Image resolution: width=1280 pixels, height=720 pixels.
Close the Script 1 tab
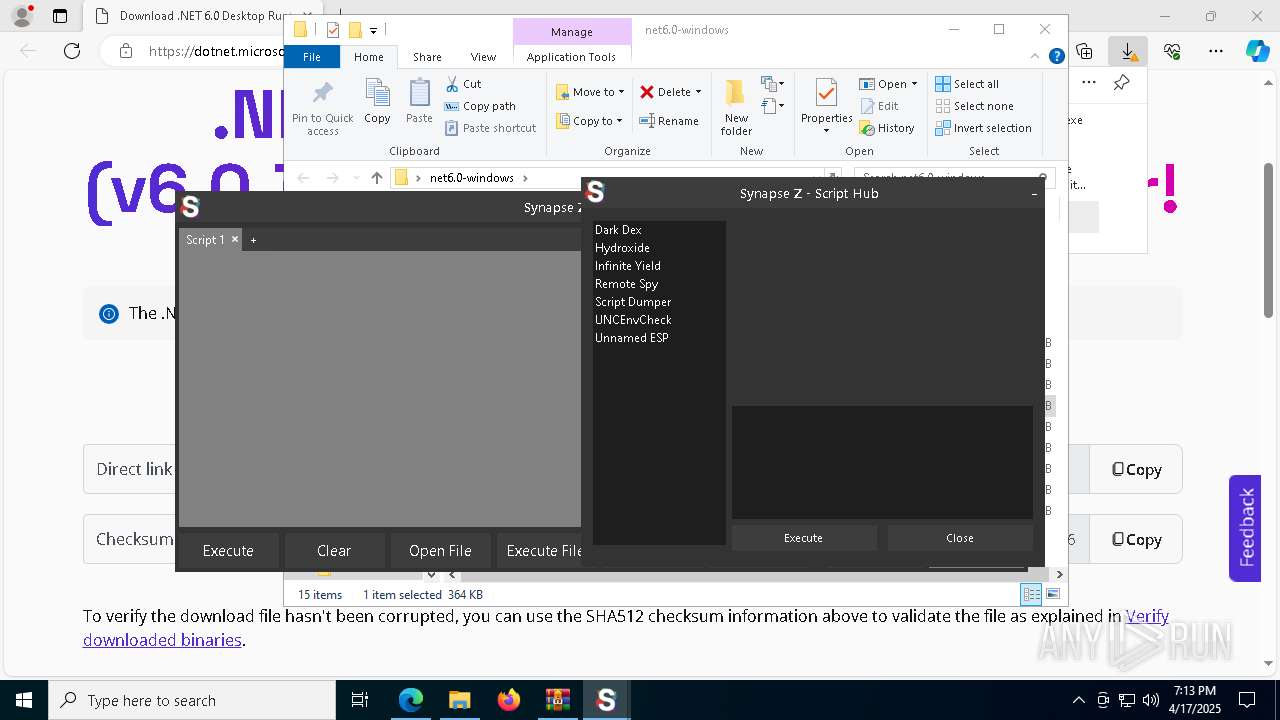[x=235, y=239]
